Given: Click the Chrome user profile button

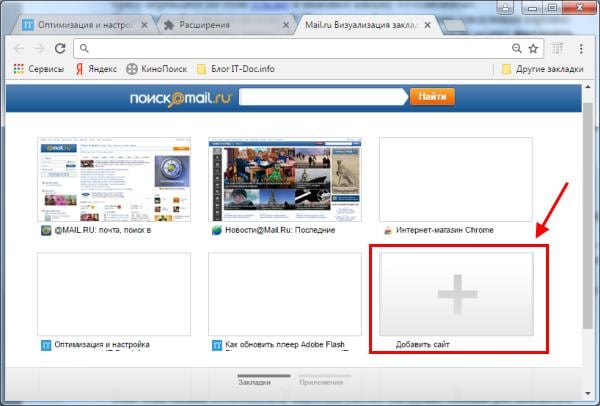Looking at the screenshot, I should [x=505, y=8].
